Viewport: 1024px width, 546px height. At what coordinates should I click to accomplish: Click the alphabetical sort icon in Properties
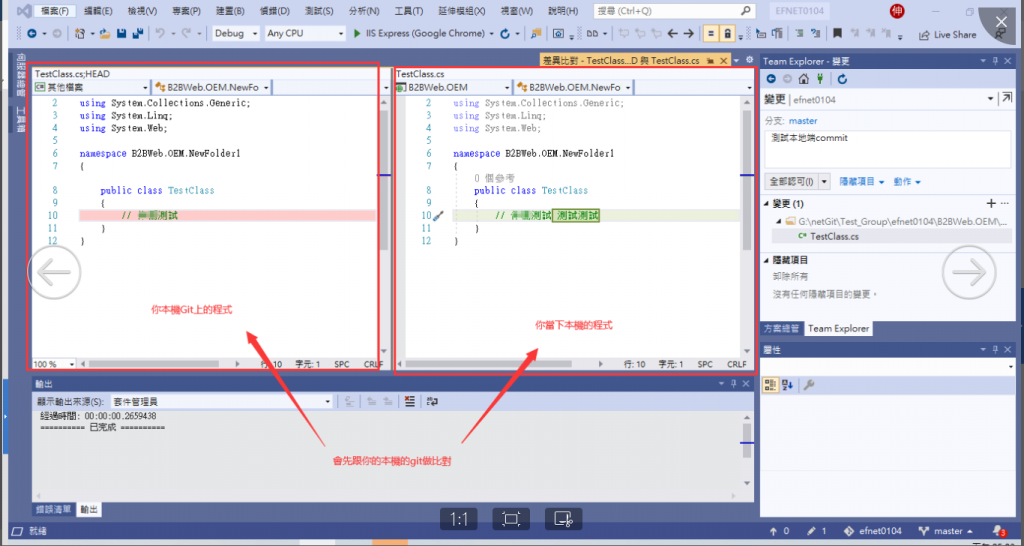(788, 385)
